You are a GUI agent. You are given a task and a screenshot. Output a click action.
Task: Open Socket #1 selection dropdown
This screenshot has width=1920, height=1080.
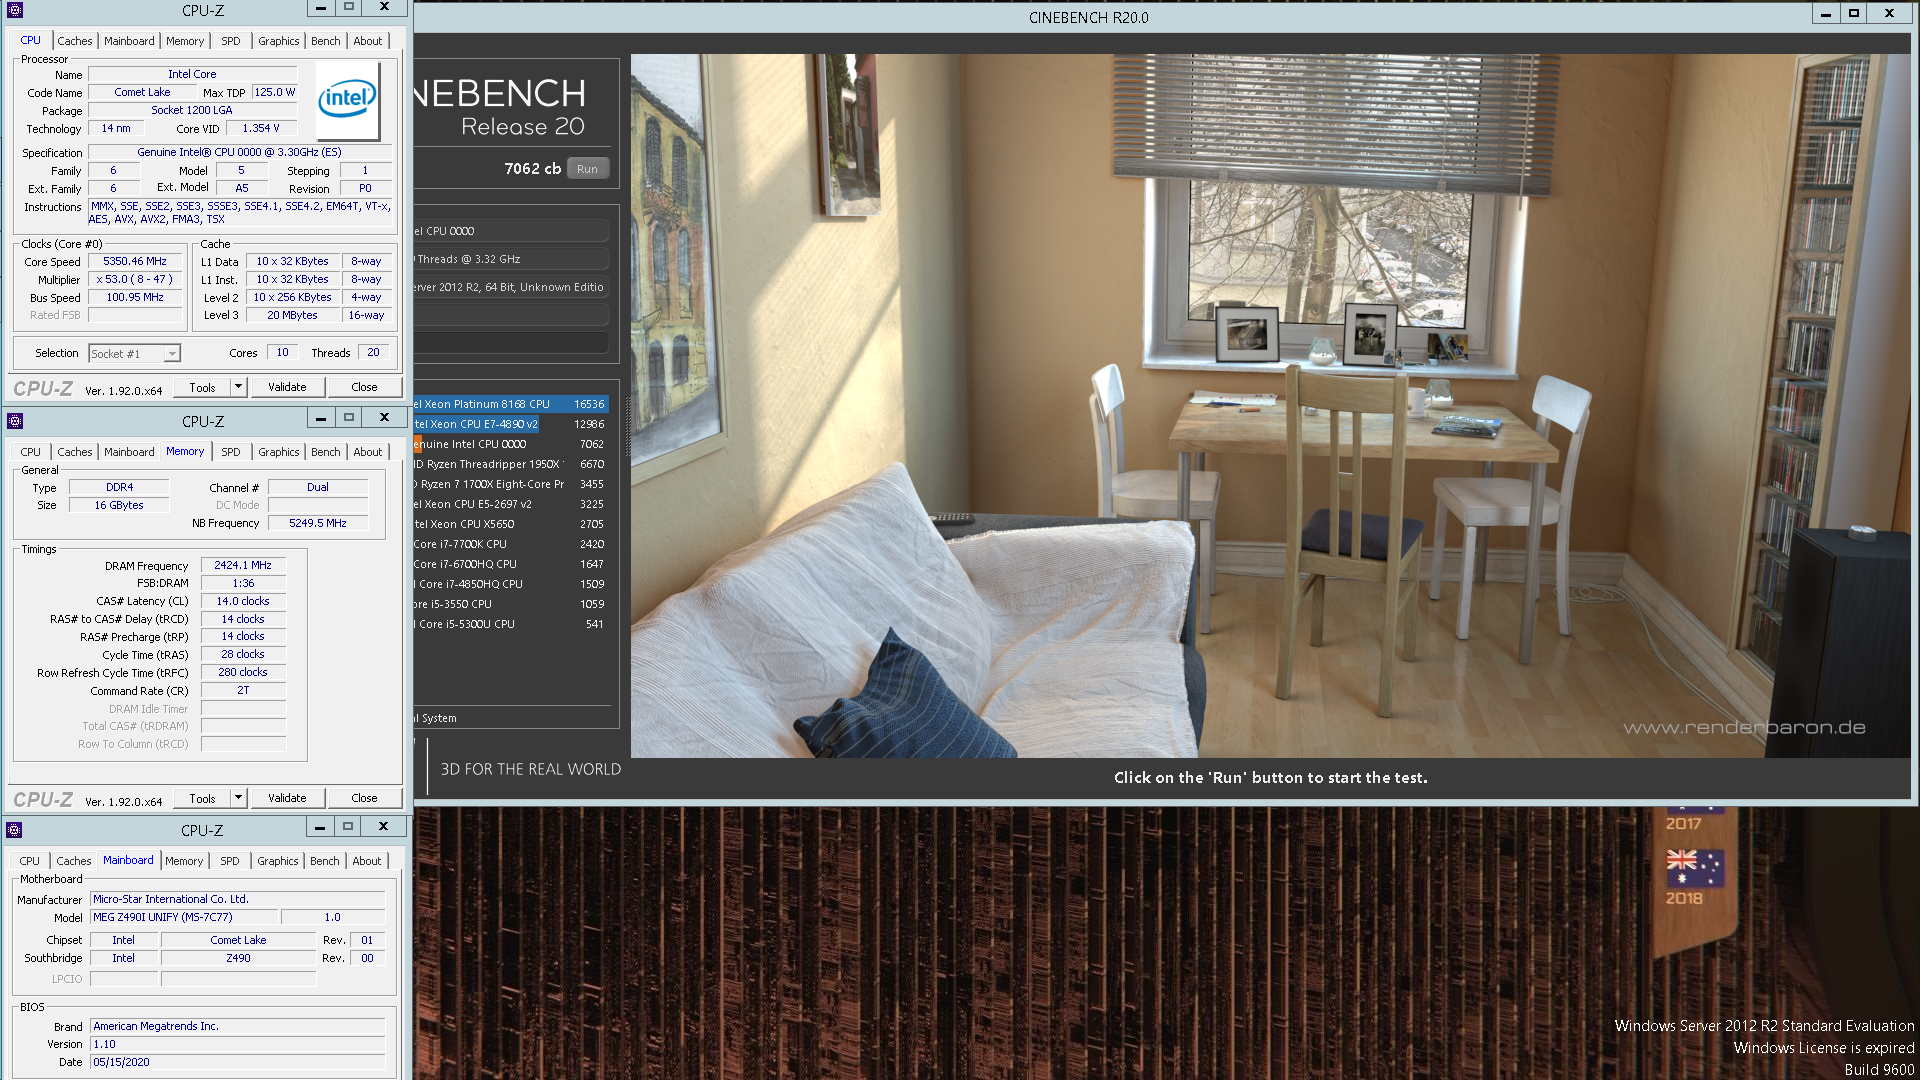click(x=172, y=353)
